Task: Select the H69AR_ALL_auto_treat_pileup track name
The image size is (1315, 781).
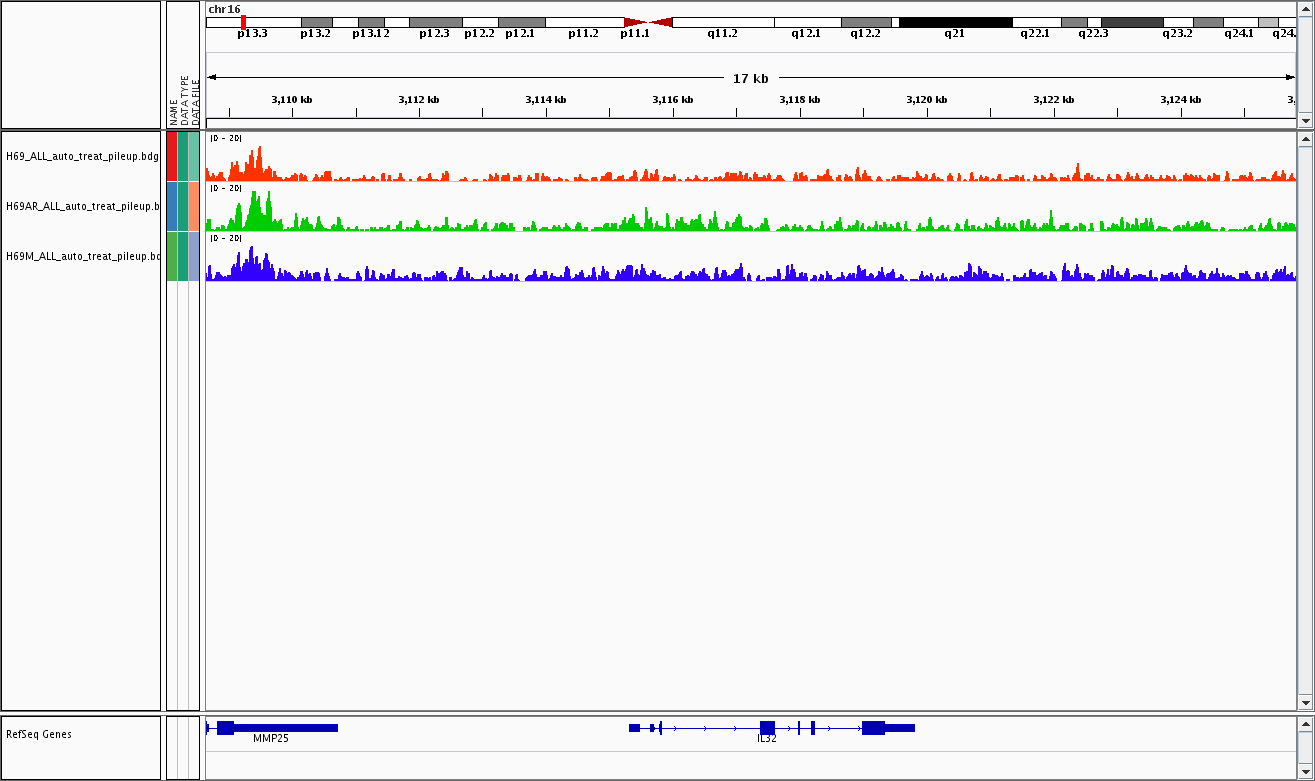Action: (82, 206)
